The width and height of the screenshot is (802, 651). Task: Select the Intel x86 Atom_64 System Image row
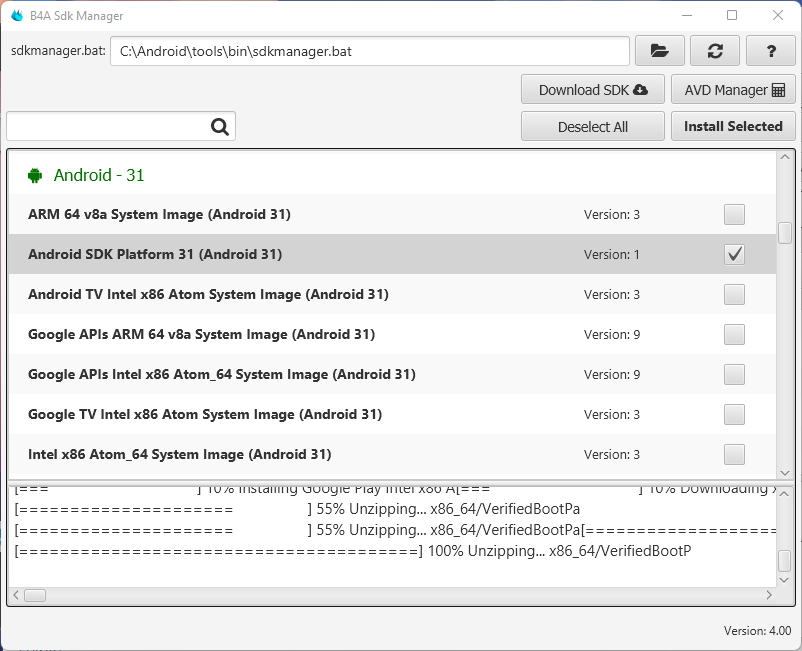[x=300, y=454]
